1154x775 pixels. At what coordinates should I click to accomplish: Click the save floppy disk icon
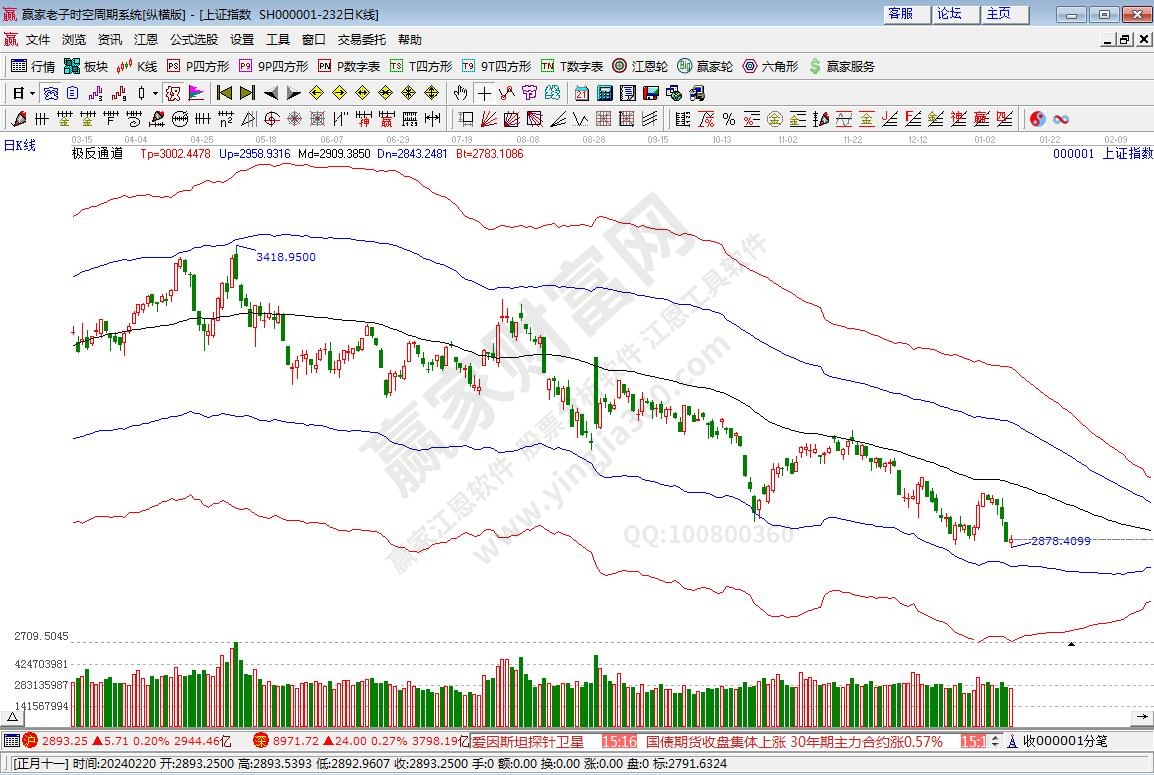[650, 93]
